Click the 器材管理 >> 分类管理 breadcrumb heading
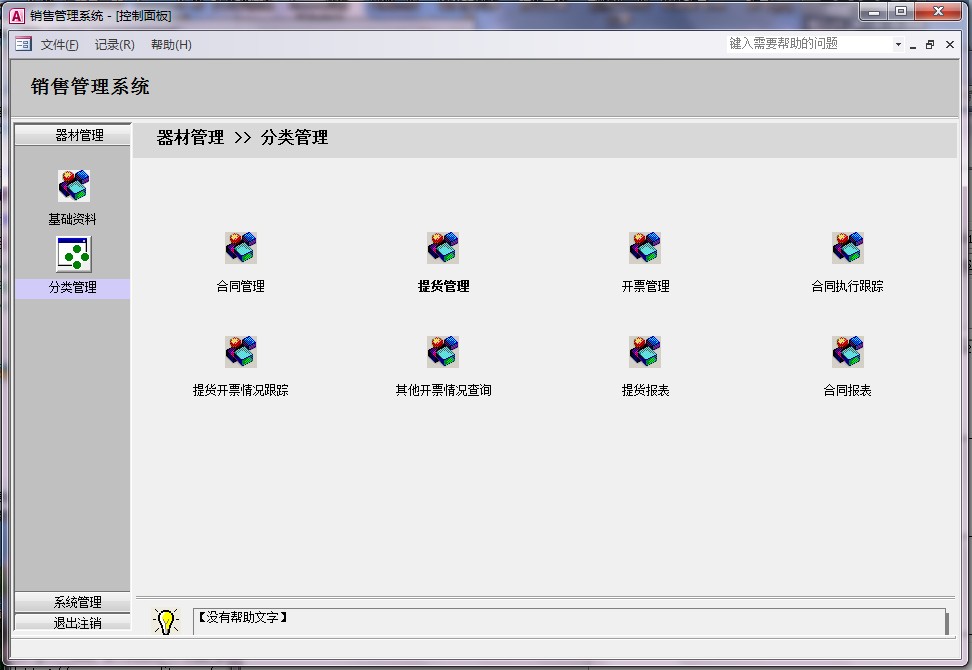This screenshot has width=972, height=670. click(x=242, y=138)
